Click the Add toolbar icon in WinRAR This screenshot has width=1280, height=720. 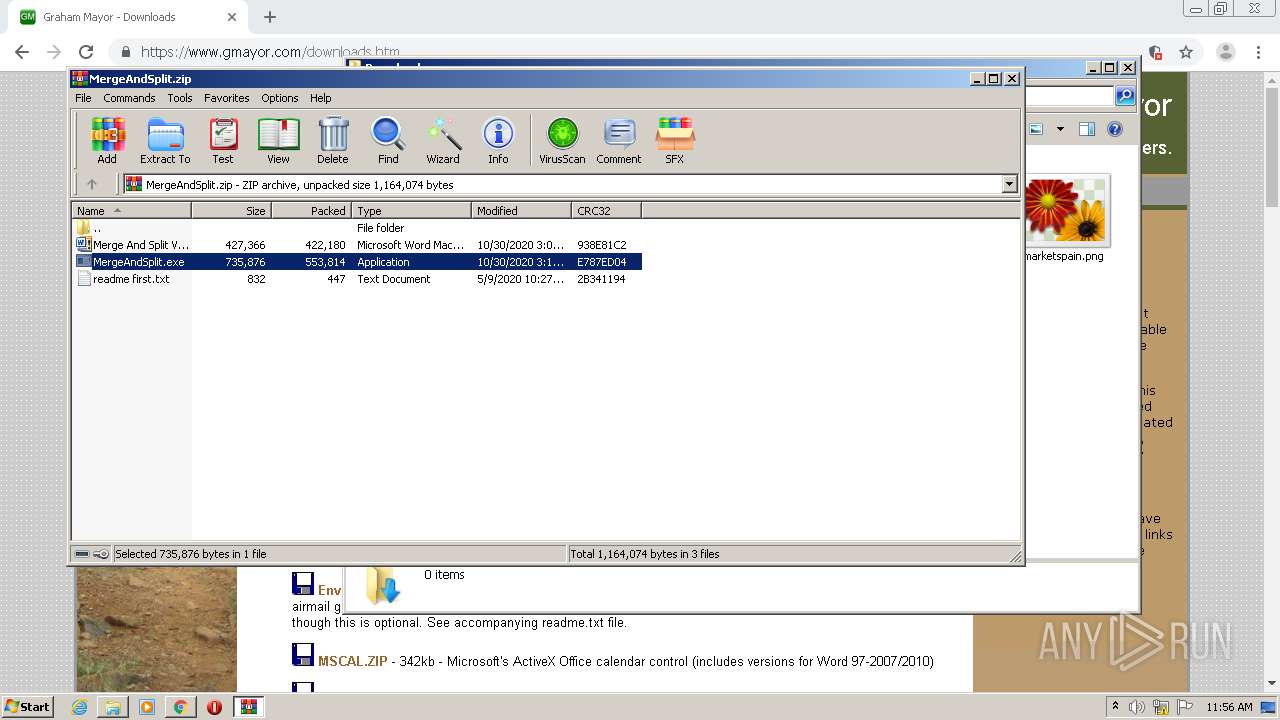107,140
